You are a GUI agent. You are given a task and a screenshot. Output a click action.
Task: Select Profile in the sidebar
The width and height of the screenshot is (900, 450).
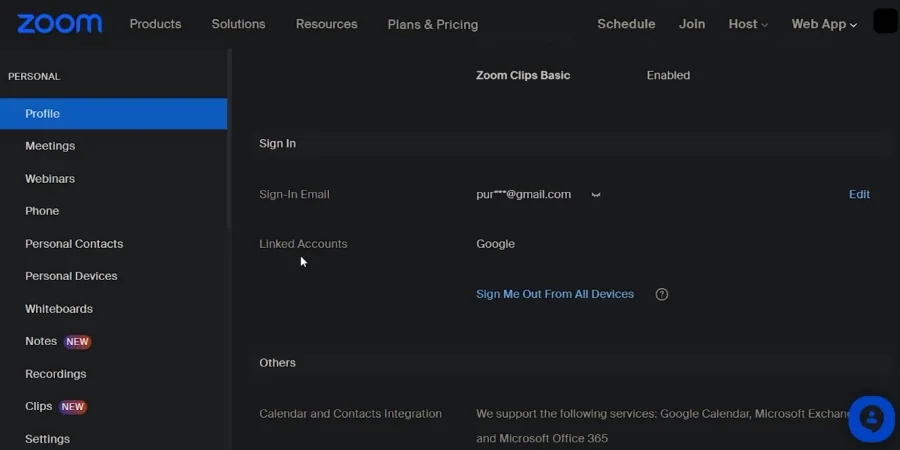(114, 114)
